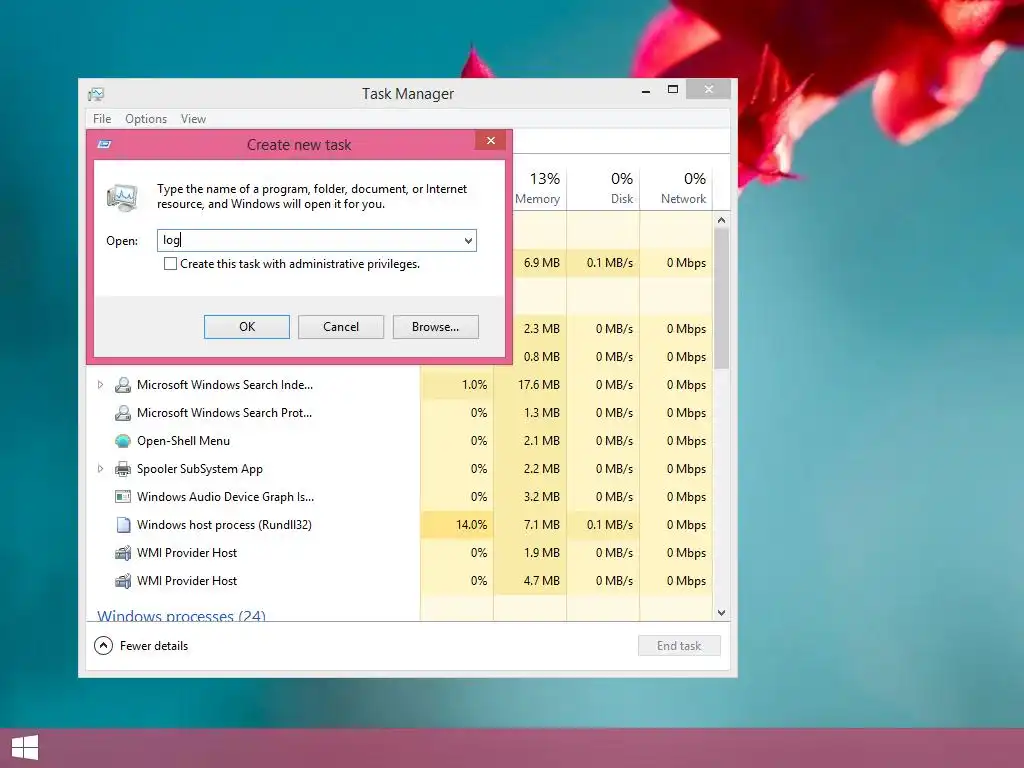Click the 14.0% CPU value

(472, 525)
